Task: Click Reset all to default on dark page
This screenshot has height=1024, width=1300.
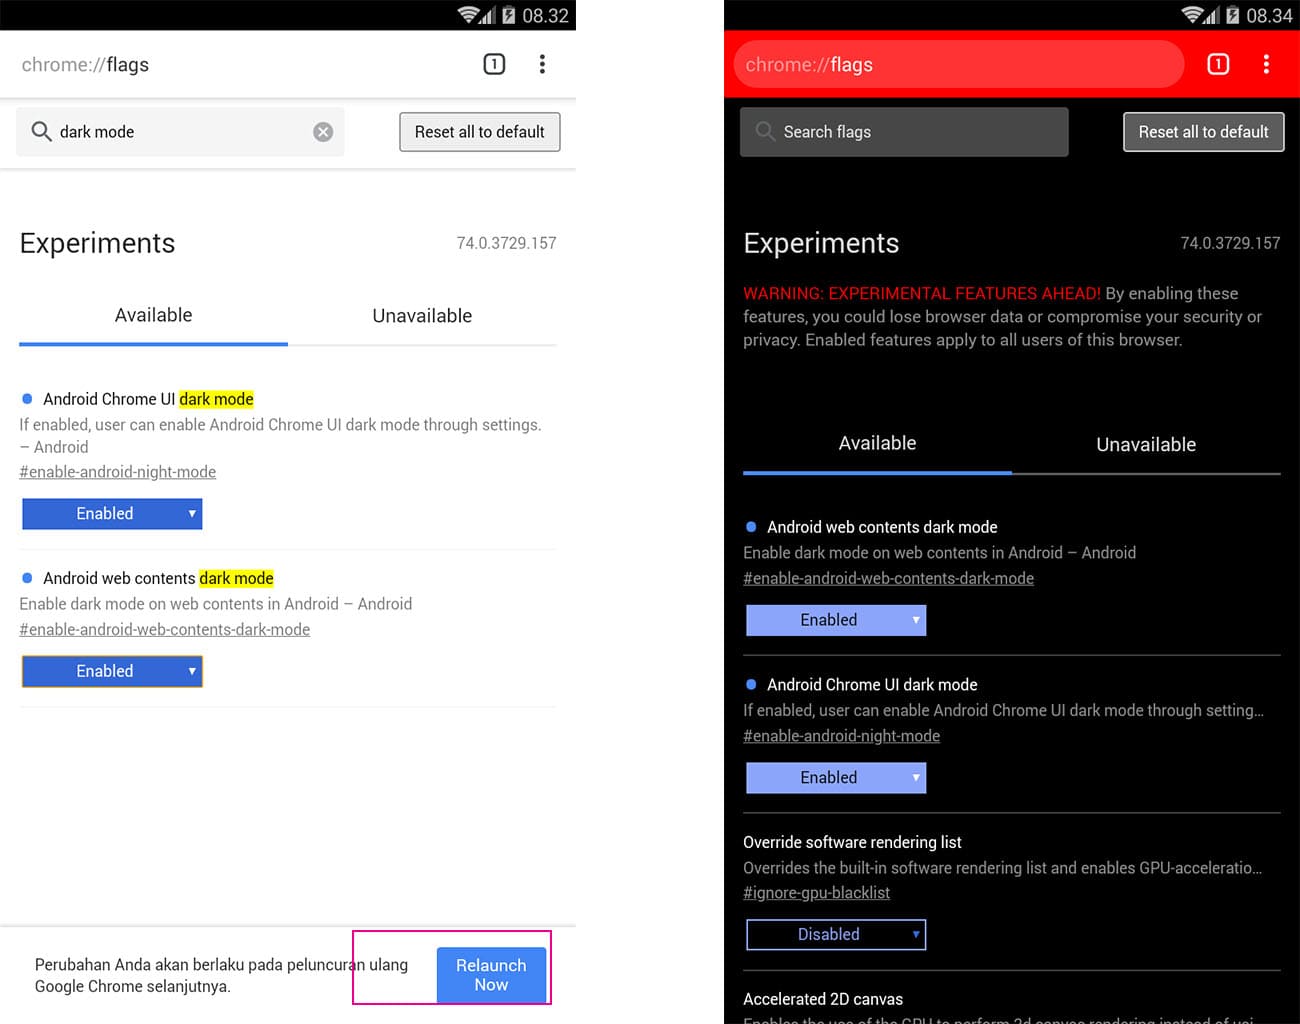Action: coord(1203,132)
